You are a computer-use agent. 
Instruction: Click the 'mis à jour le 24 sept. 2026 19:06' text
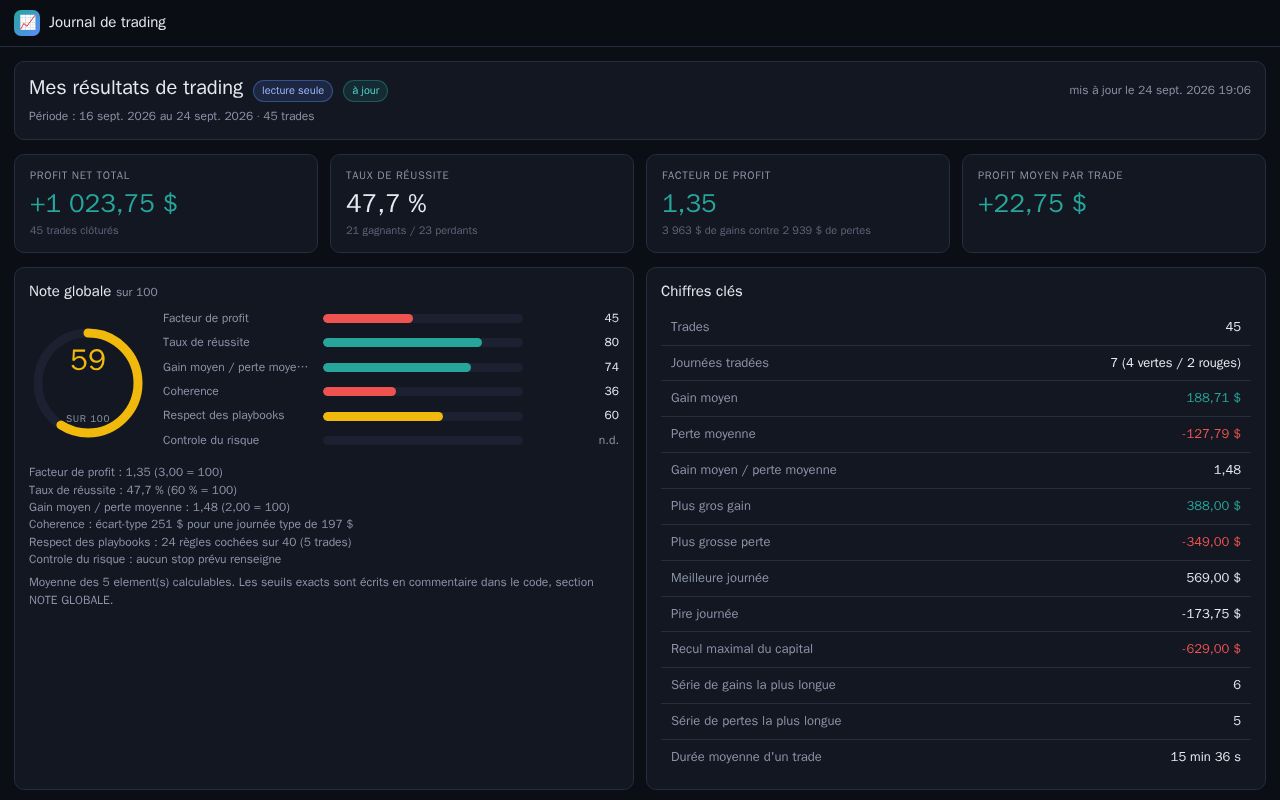coord(1160,90)
